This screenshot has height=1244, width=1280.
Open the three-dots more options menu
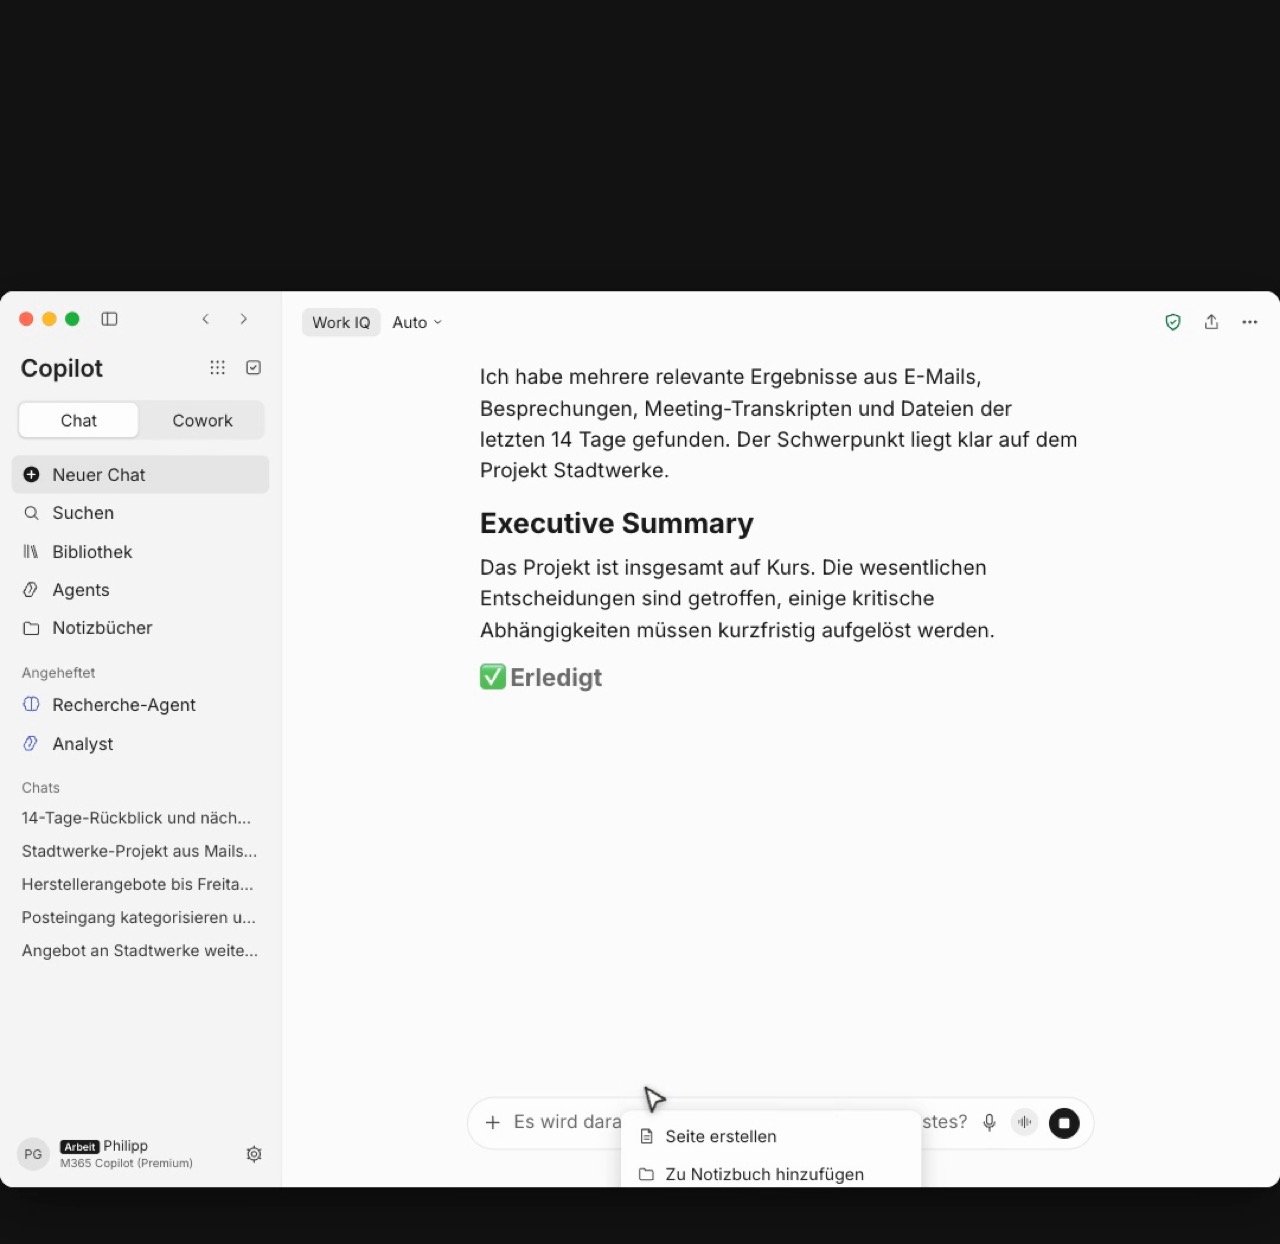(1250, 322)
